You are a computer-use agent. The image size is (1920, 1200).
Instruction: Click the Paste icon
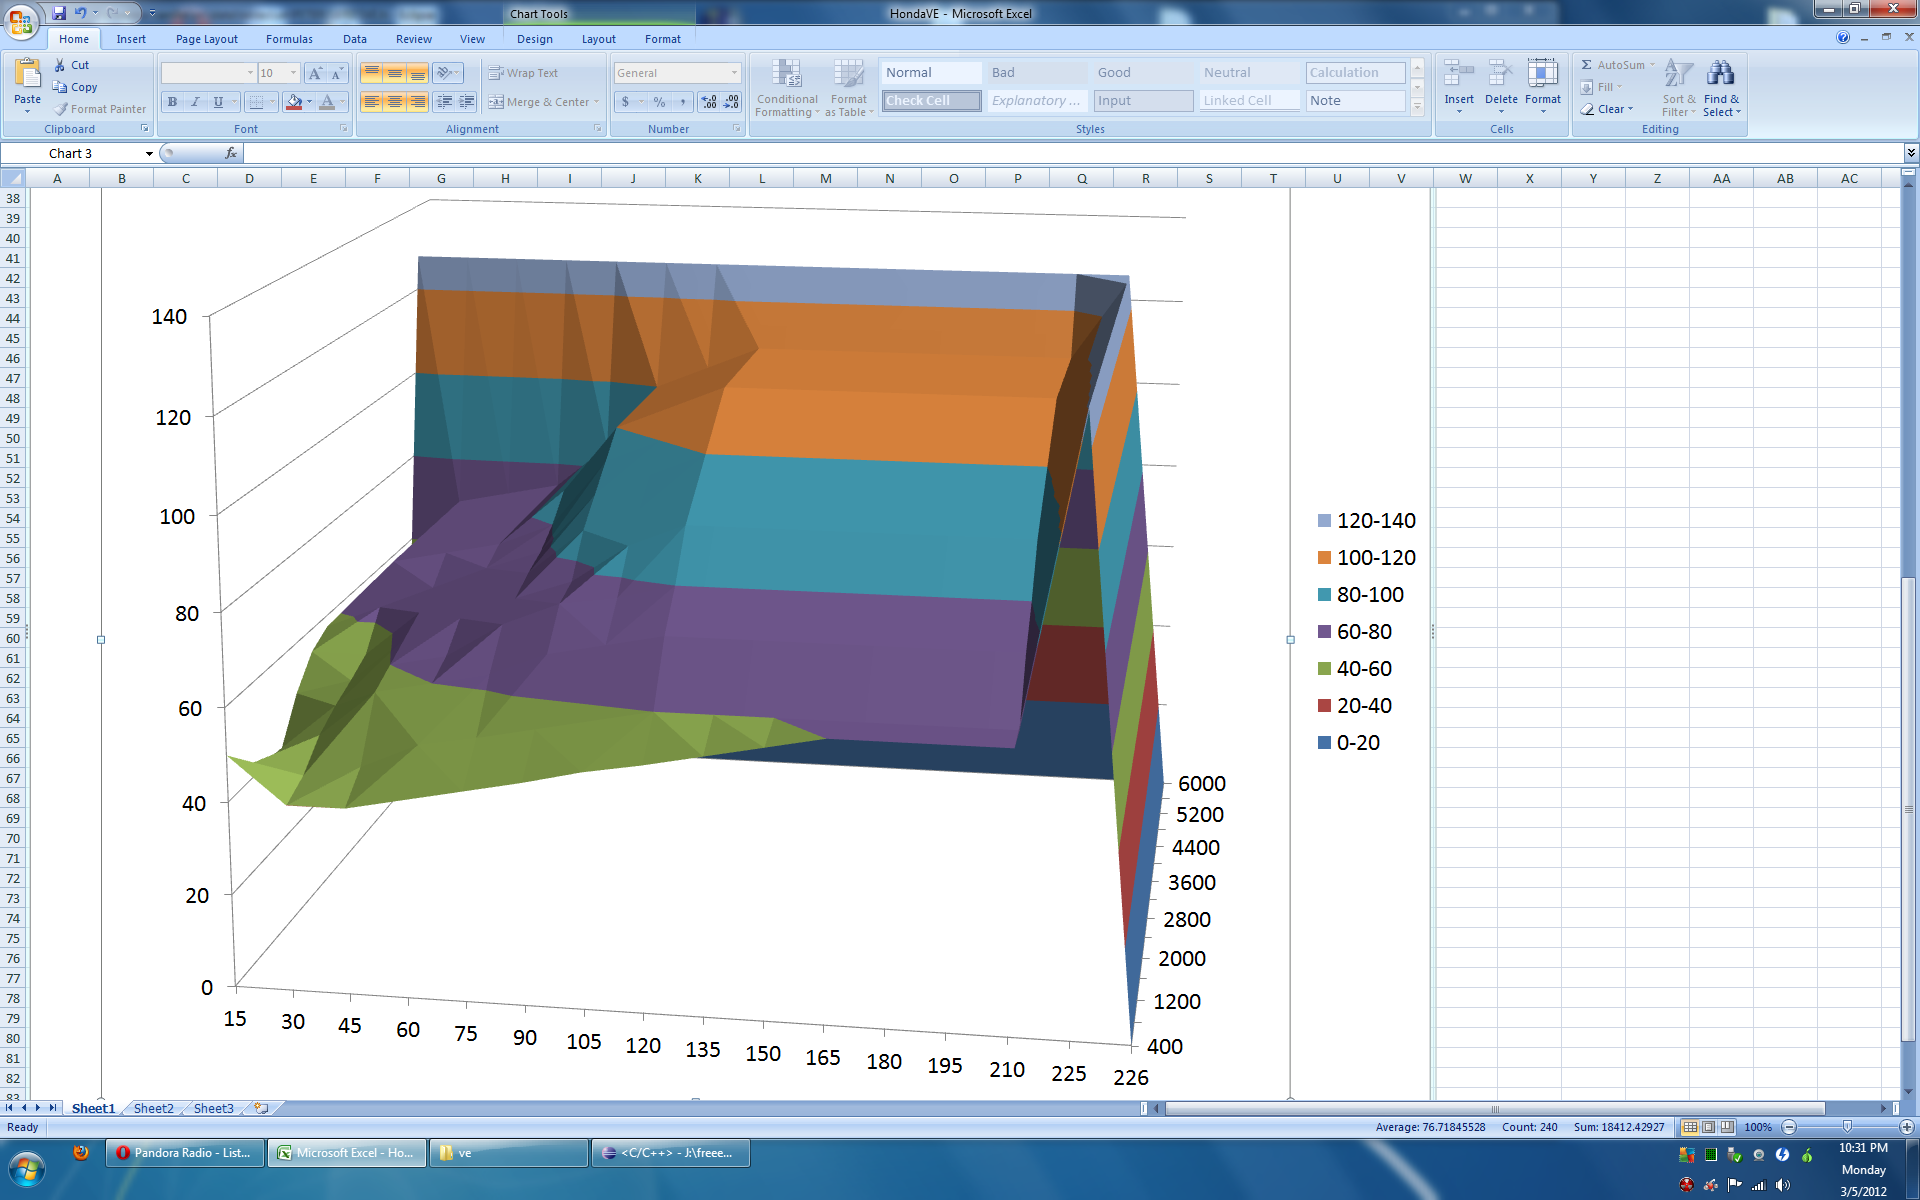[27, 75]
